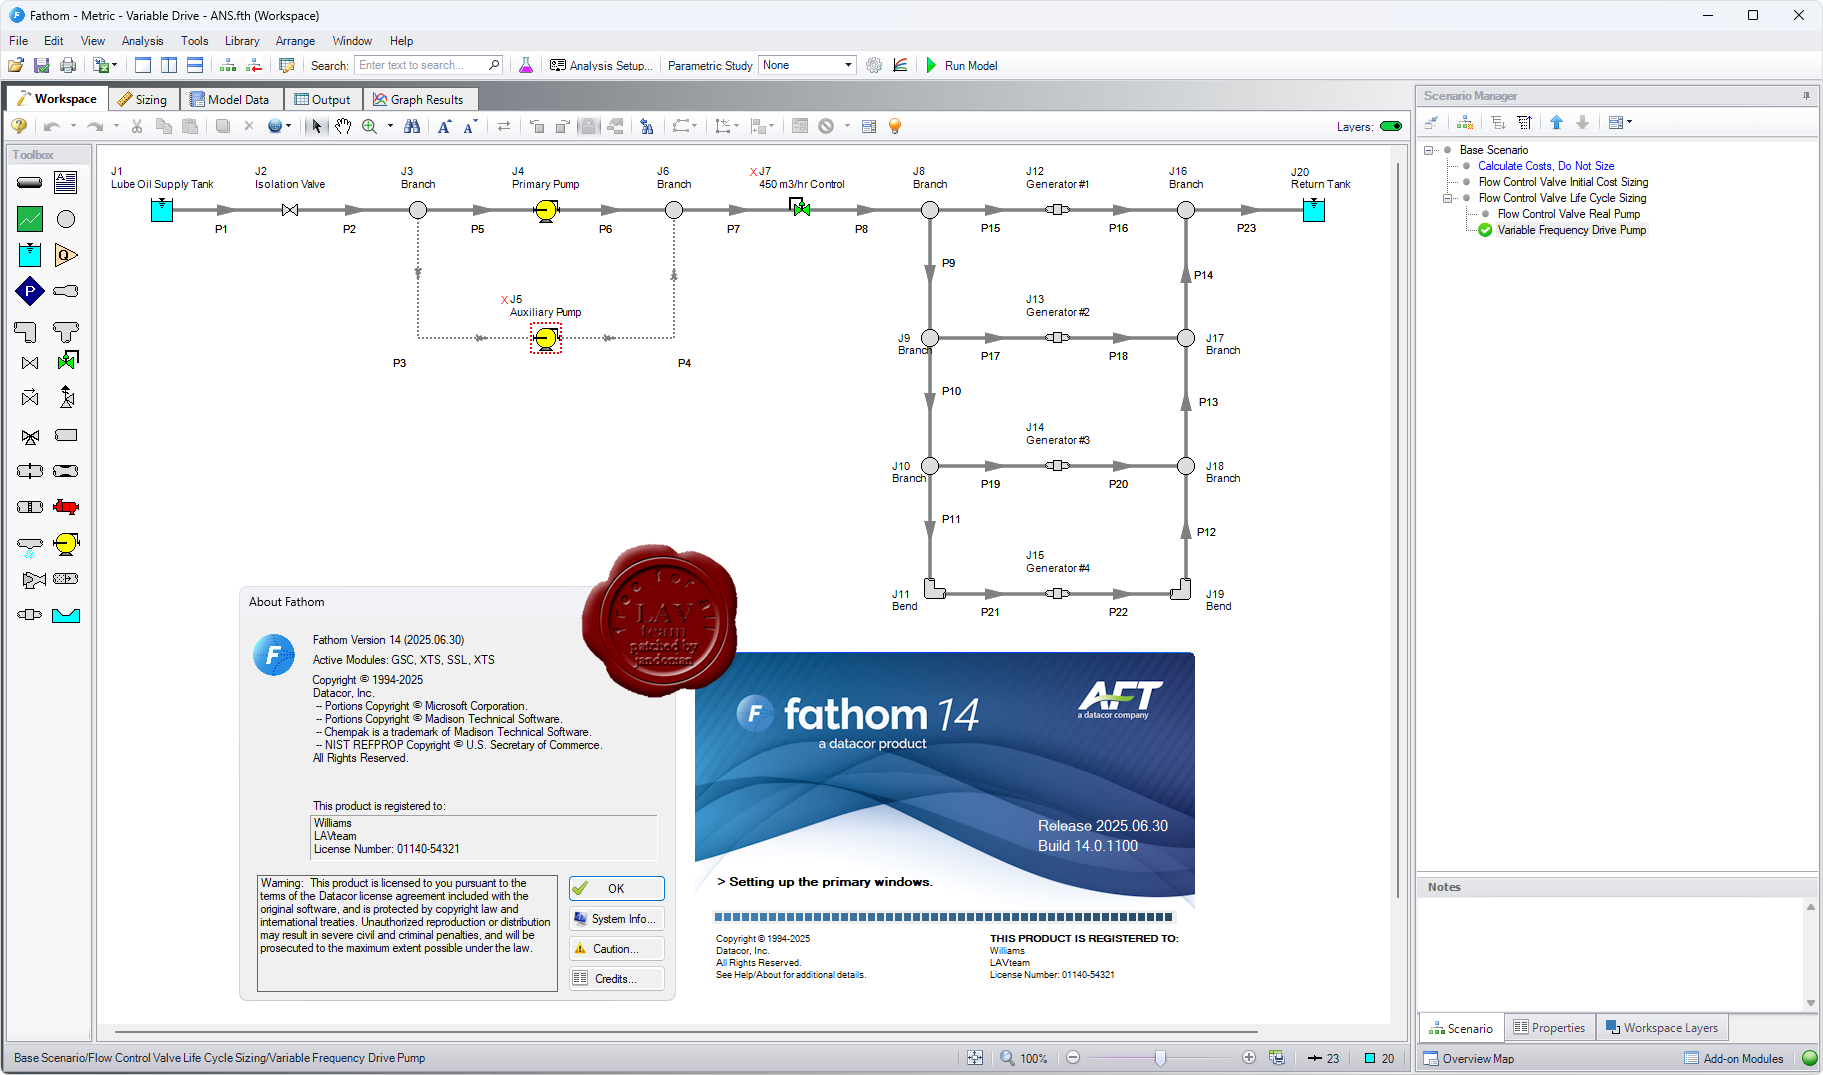Click the Overview Map button
The height and width of the screenshot is (1075, 1823).
pyautogui.click(x=1468, y=1058)
